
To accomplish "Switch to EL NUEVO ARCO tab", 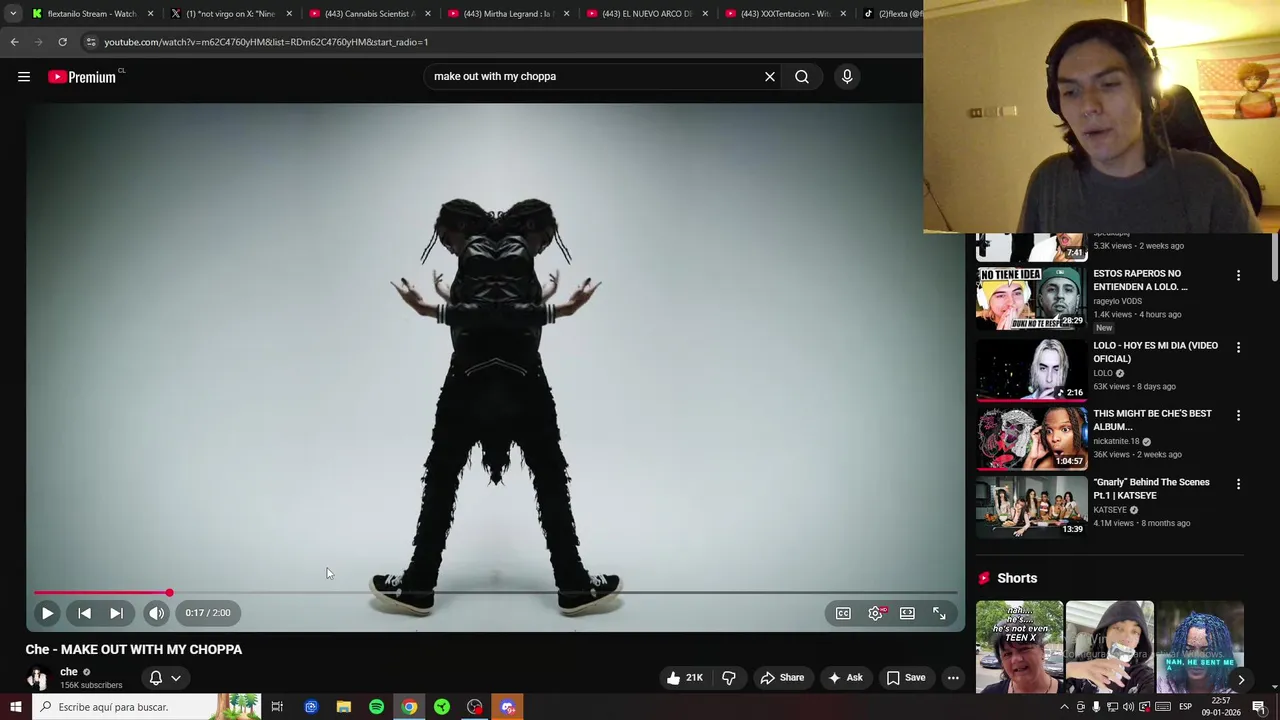I will (x=646, y=14).
